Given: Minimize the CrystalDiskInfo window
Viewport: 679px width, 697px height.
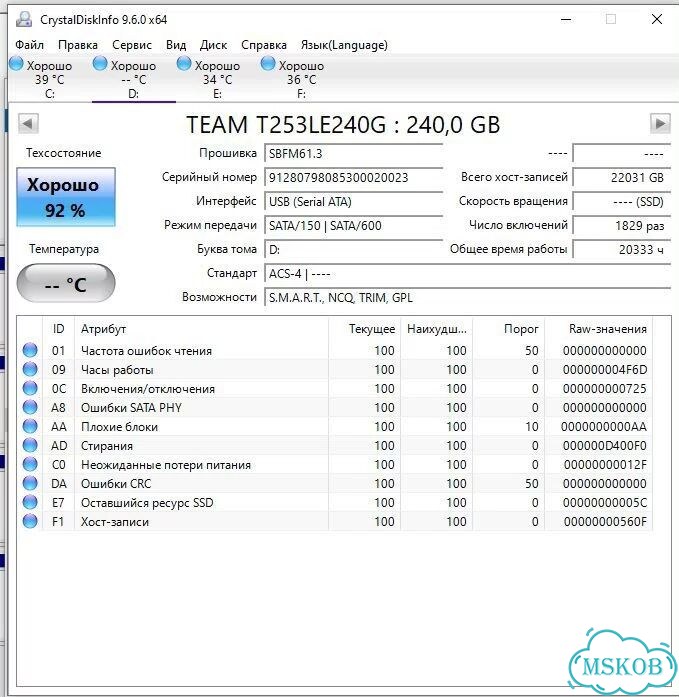Looking at the screenshot, I should tap(566, 20).
